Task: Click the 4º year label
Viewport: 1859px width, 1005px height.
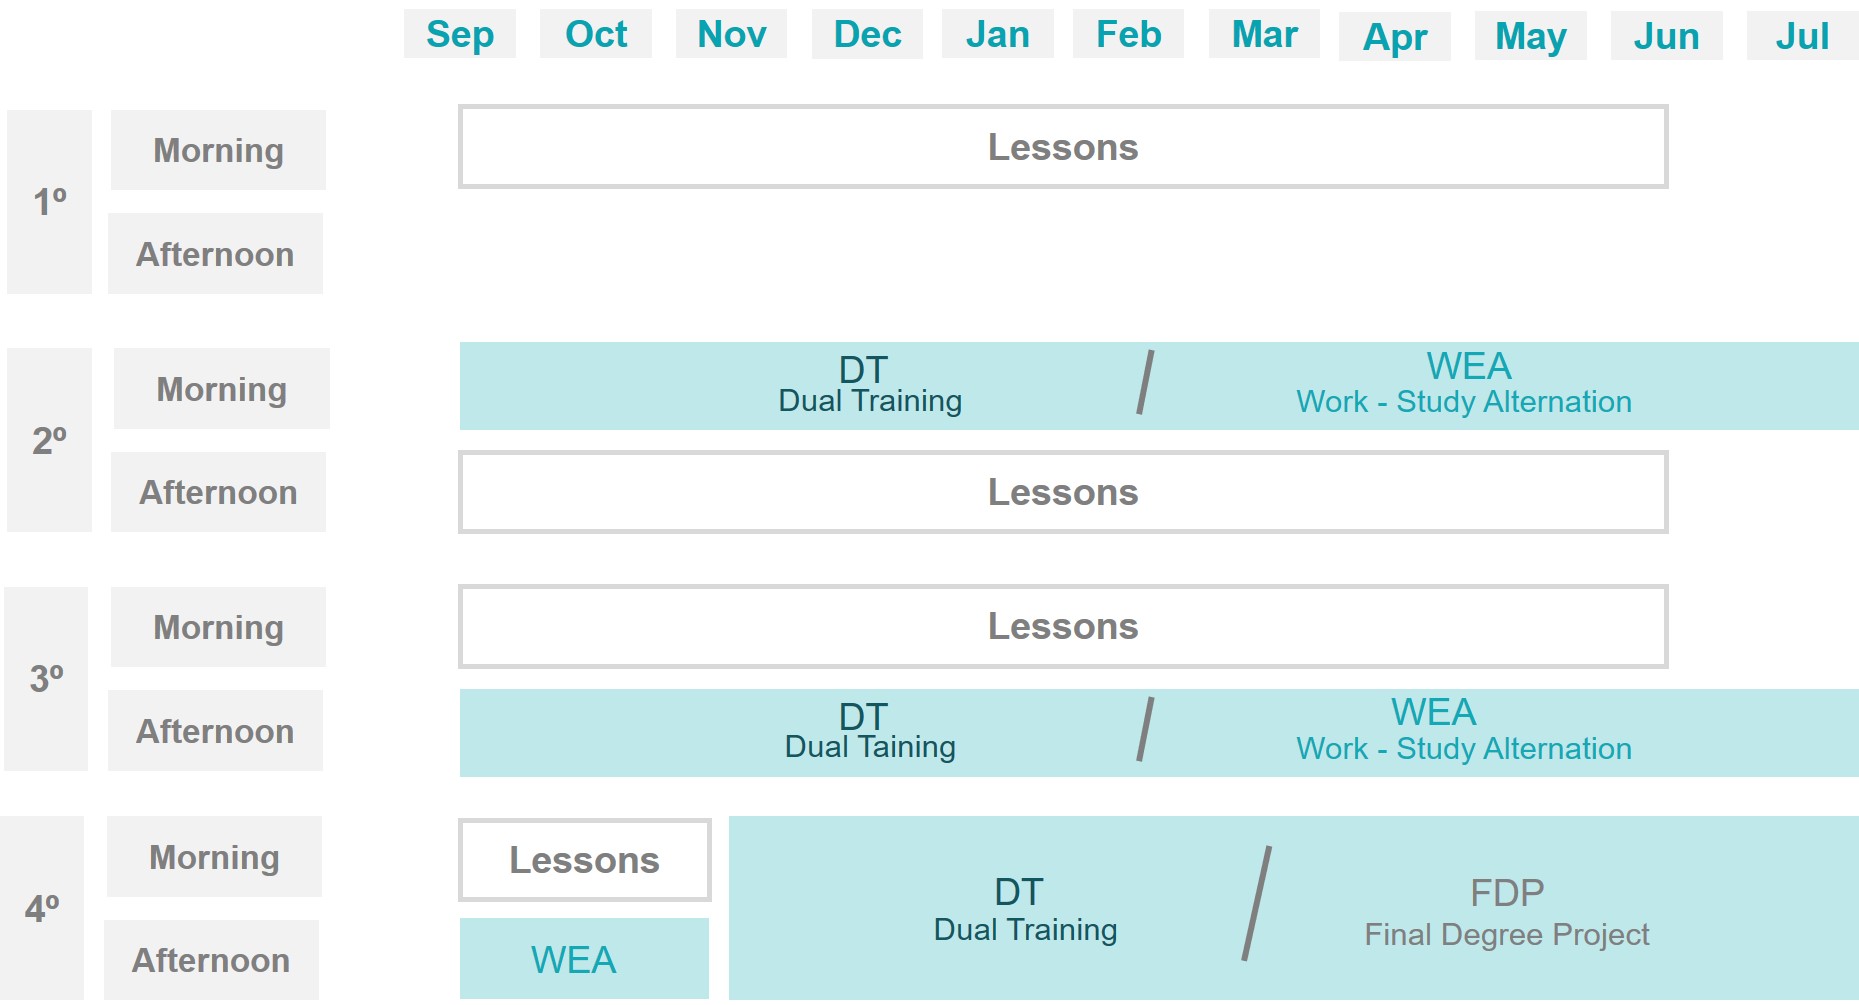Action: point(42,908)
